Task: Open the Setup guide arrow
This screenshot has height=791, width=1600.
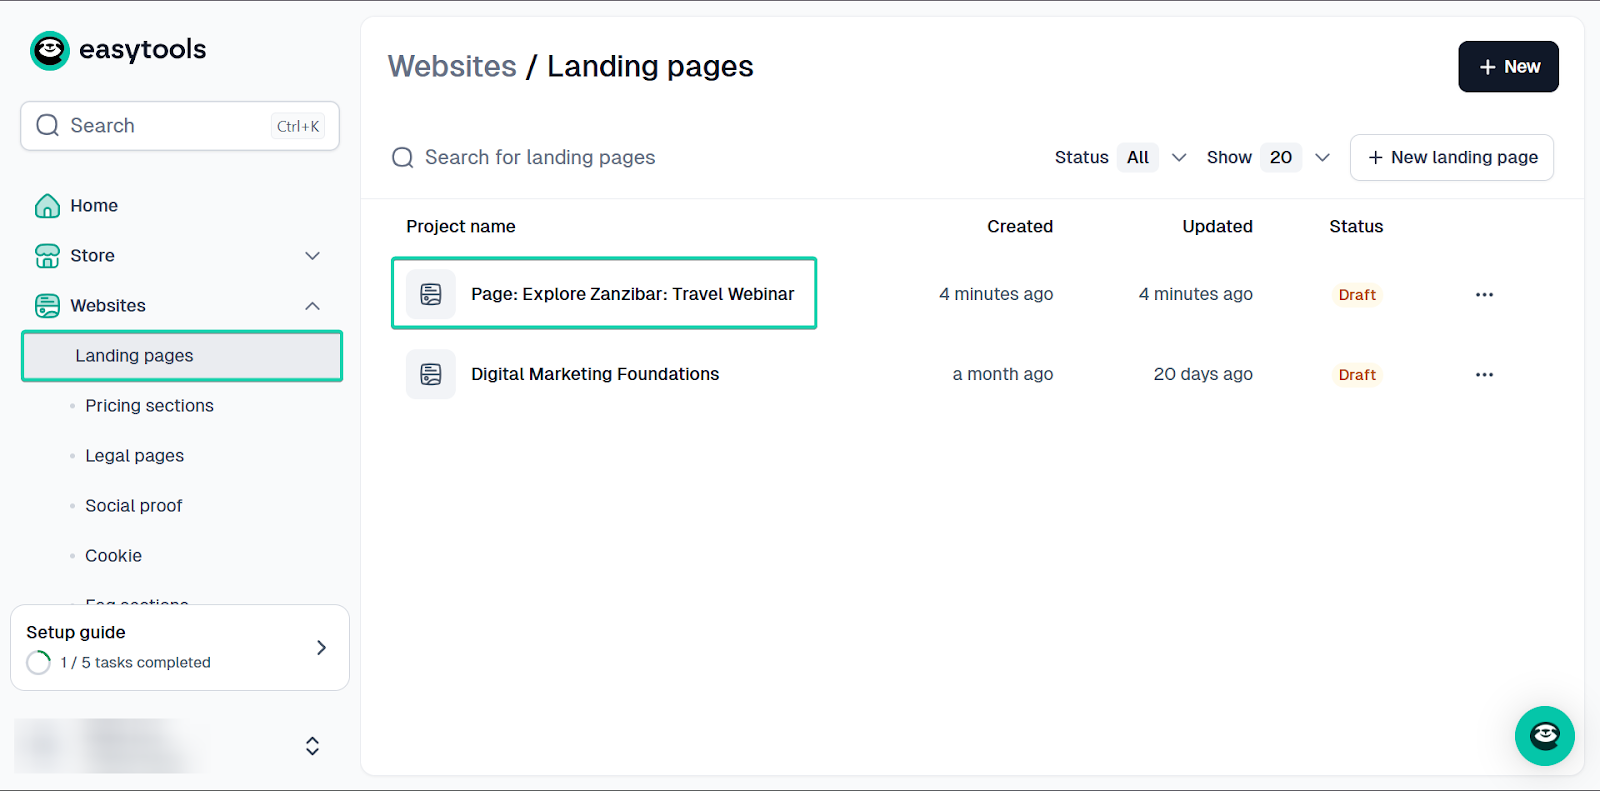Action: pyautogui.click(x=321, y=648)
